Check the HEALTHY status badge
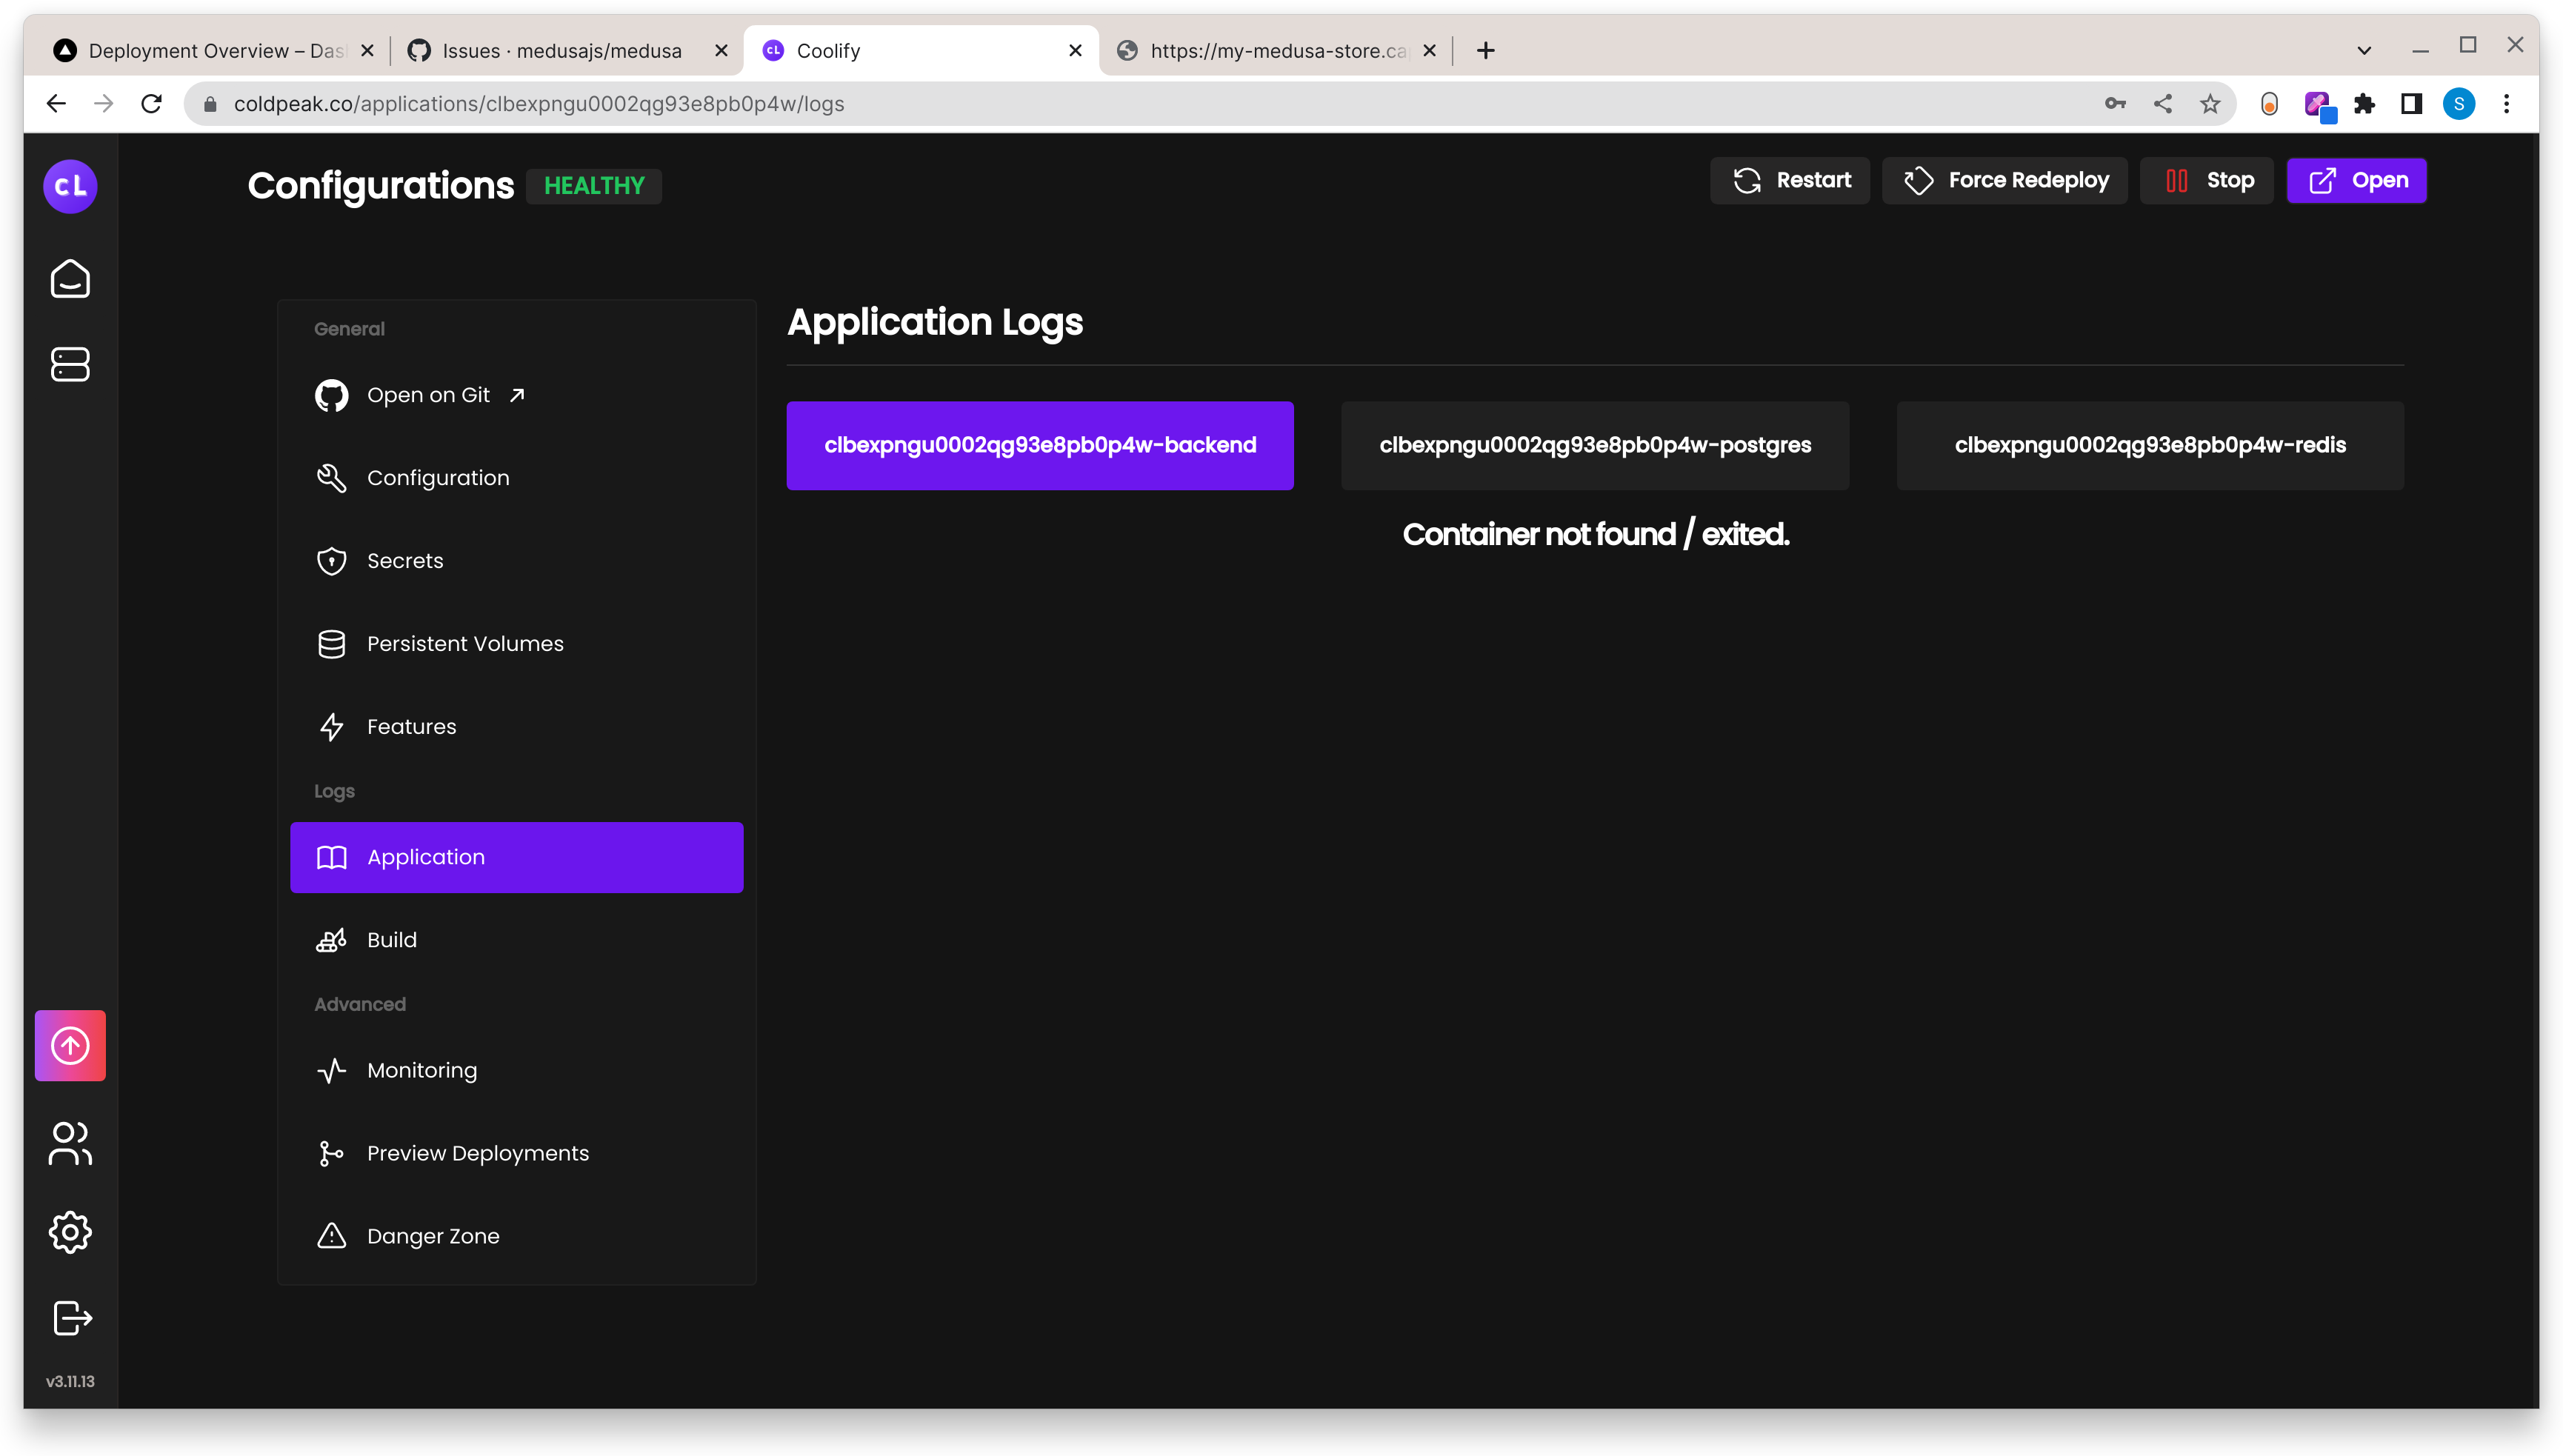Screen dimensions: 2563x1456 point(593,185)
